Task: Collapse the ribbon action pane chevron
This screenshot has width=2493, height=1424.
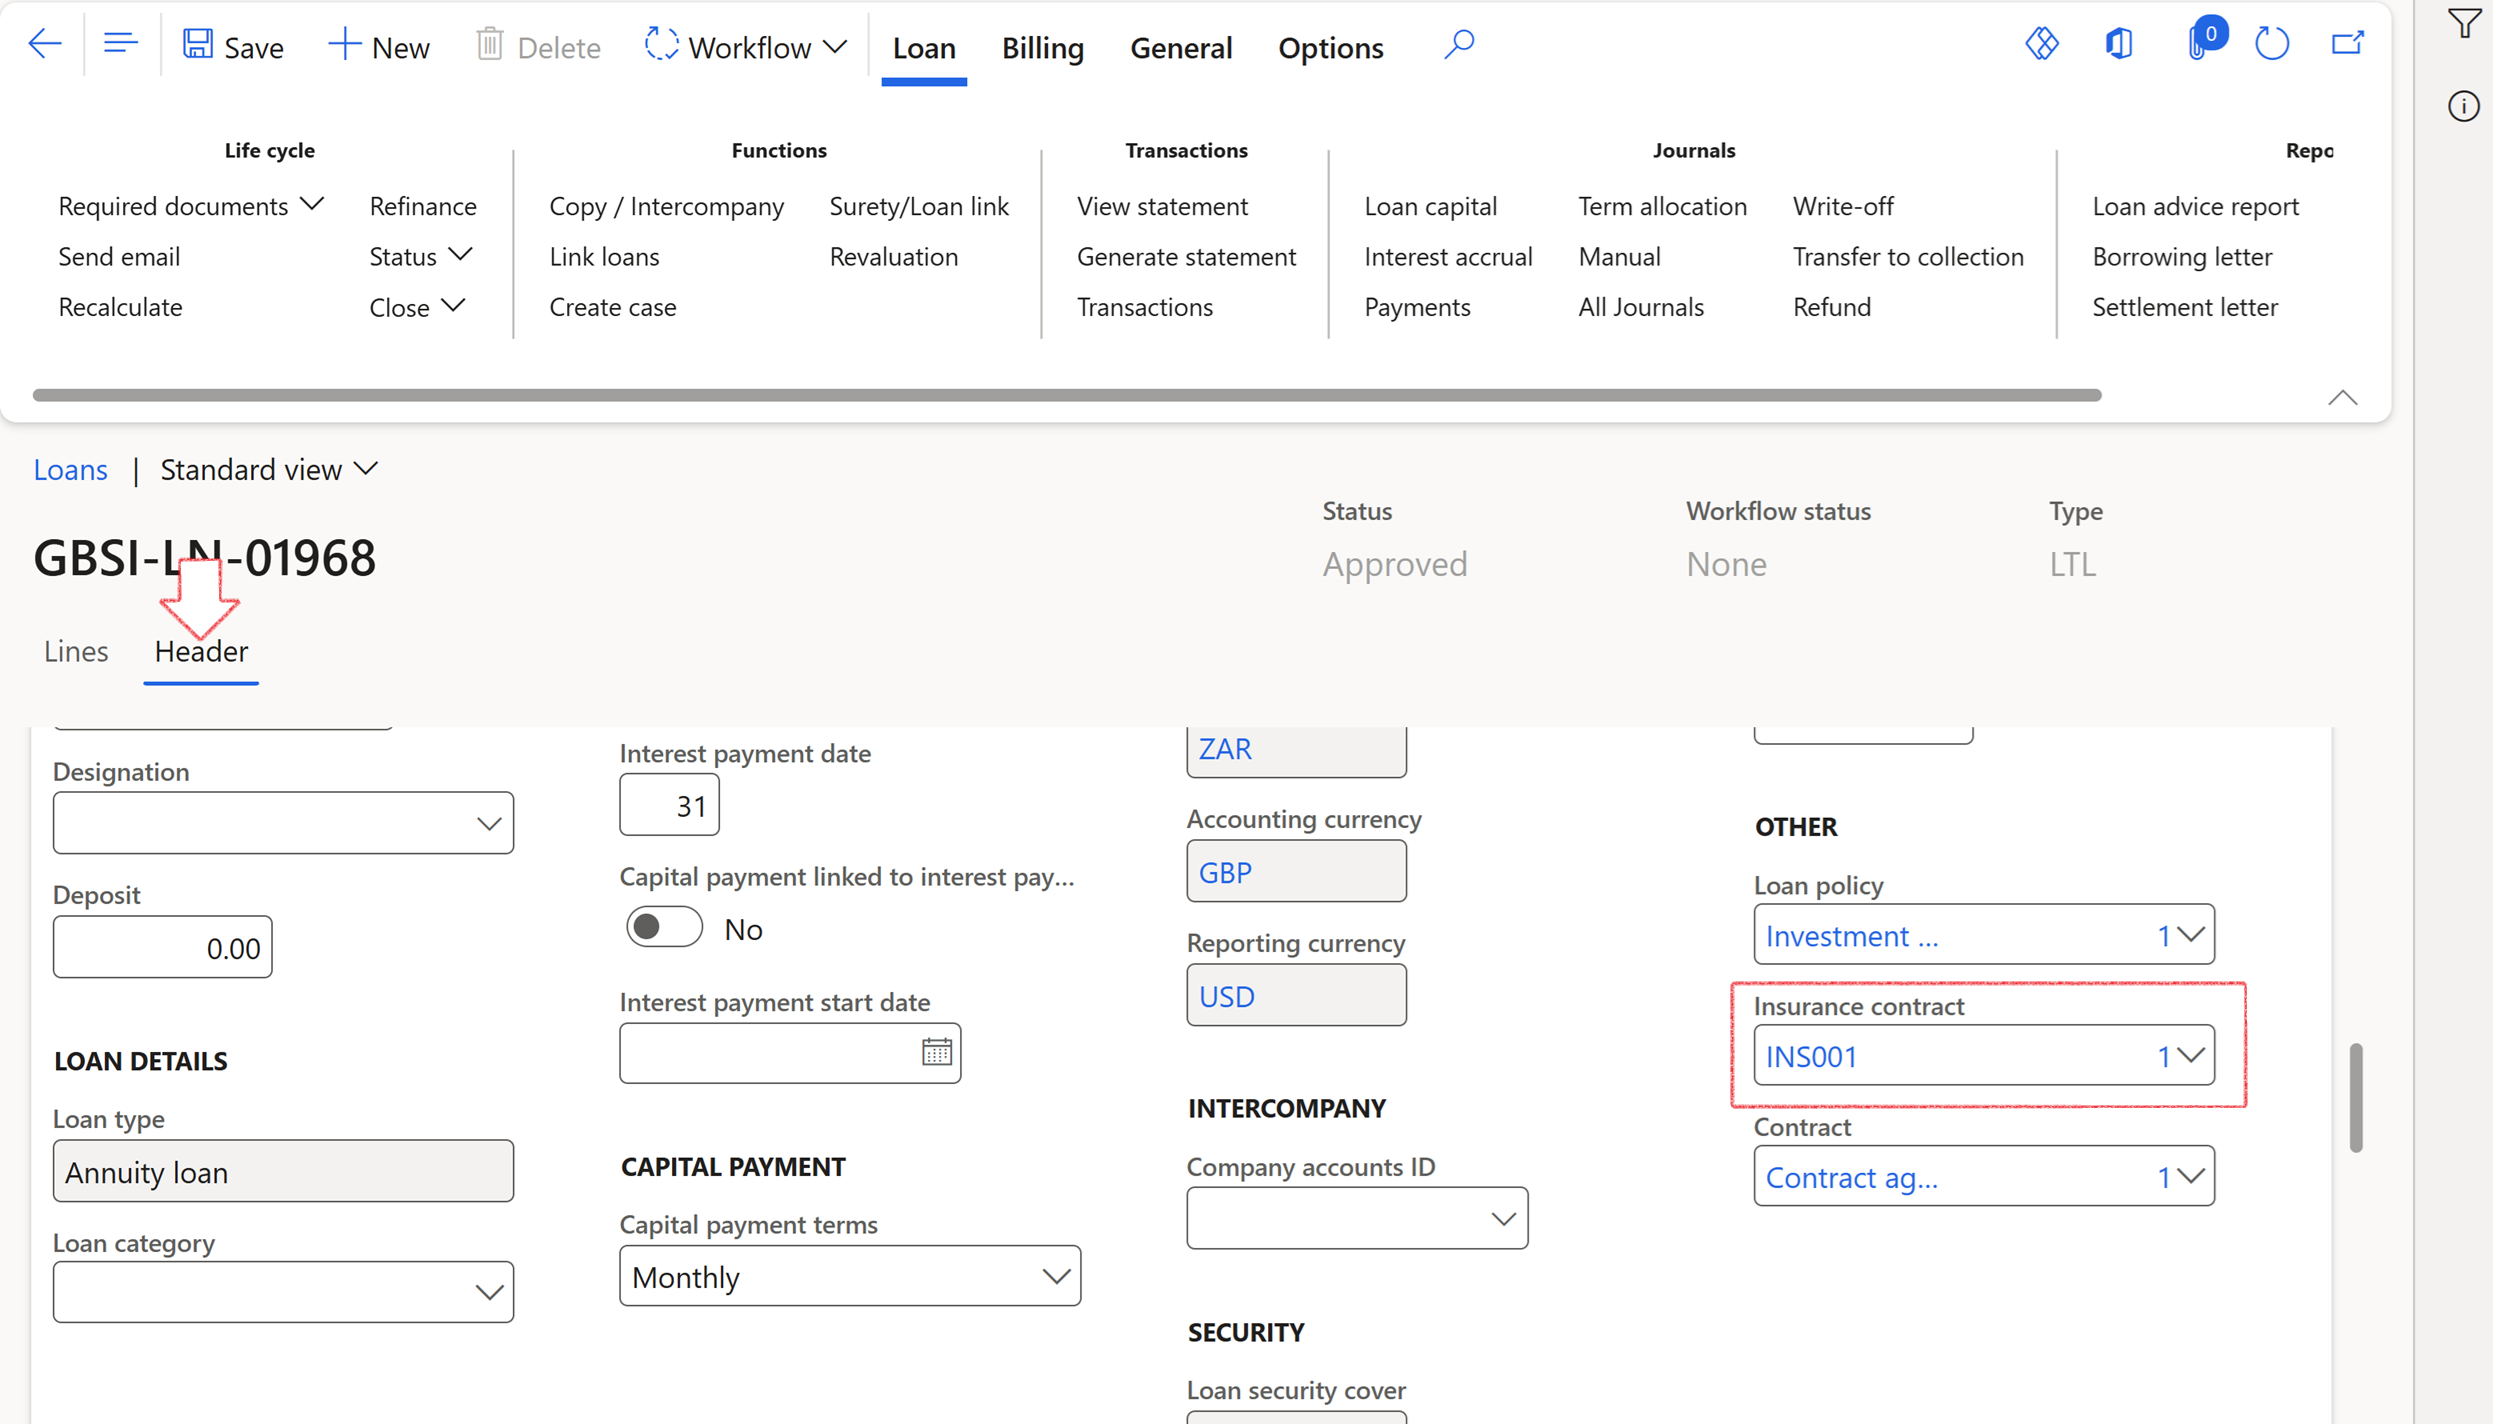Action: [2342, 398]
